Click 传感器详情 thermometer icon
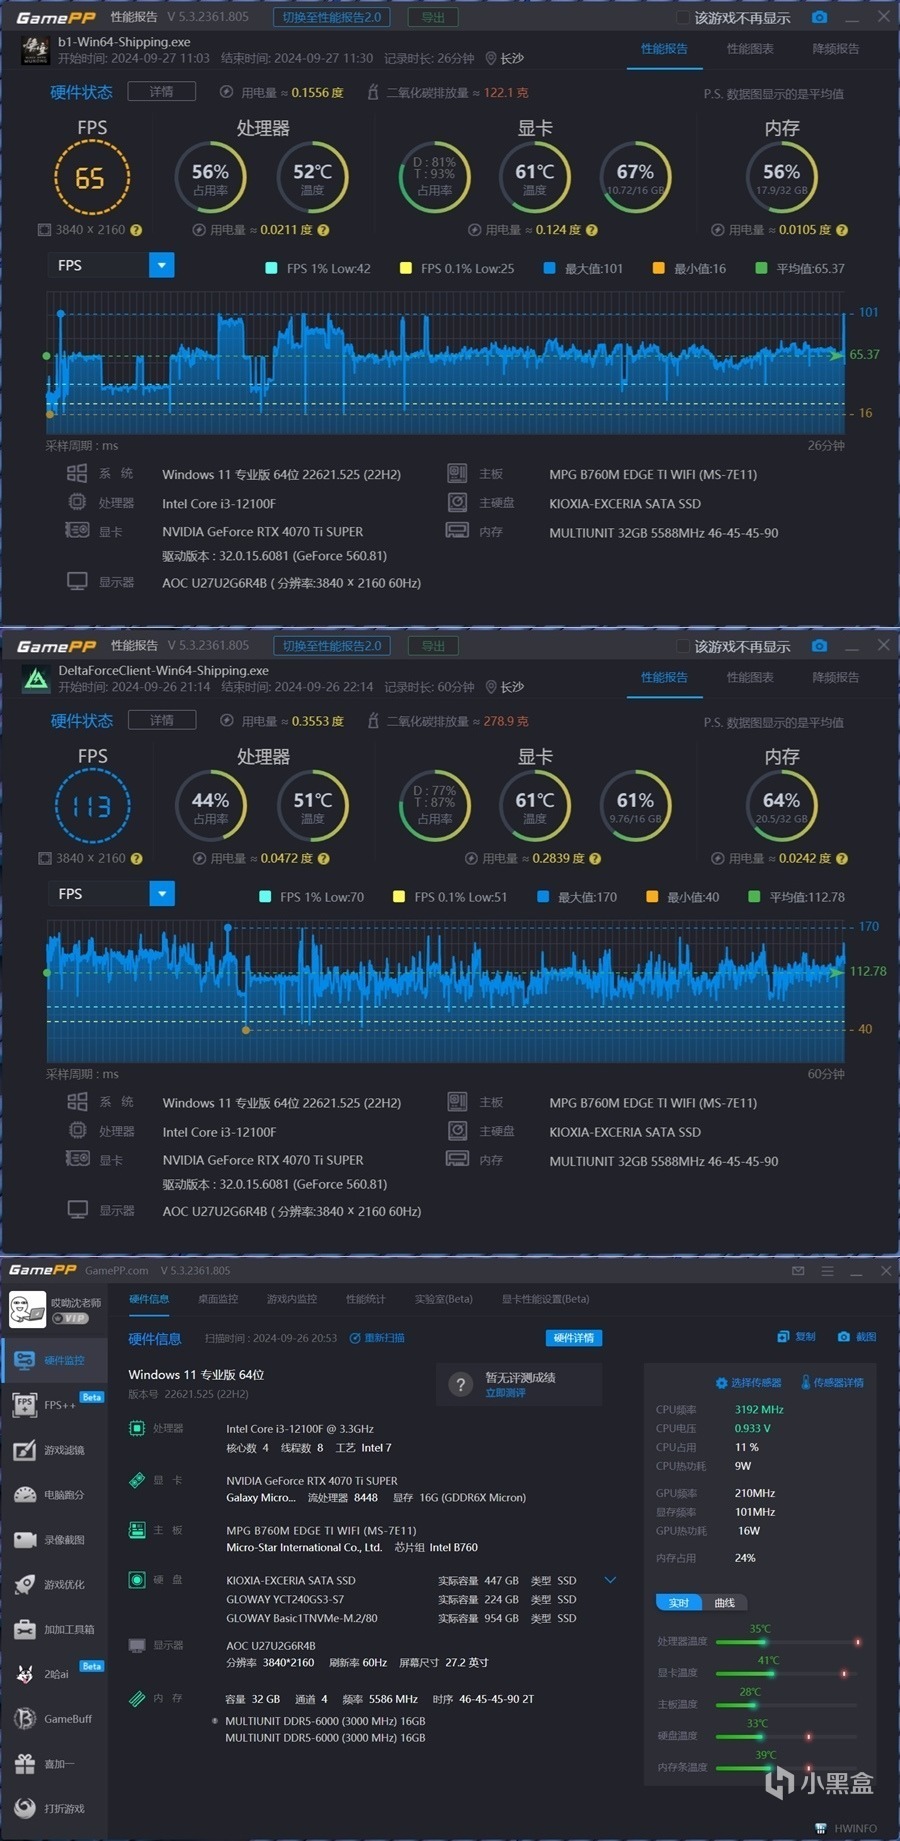This screenshot has height=1841, width=900. (x=806, y=1382)
